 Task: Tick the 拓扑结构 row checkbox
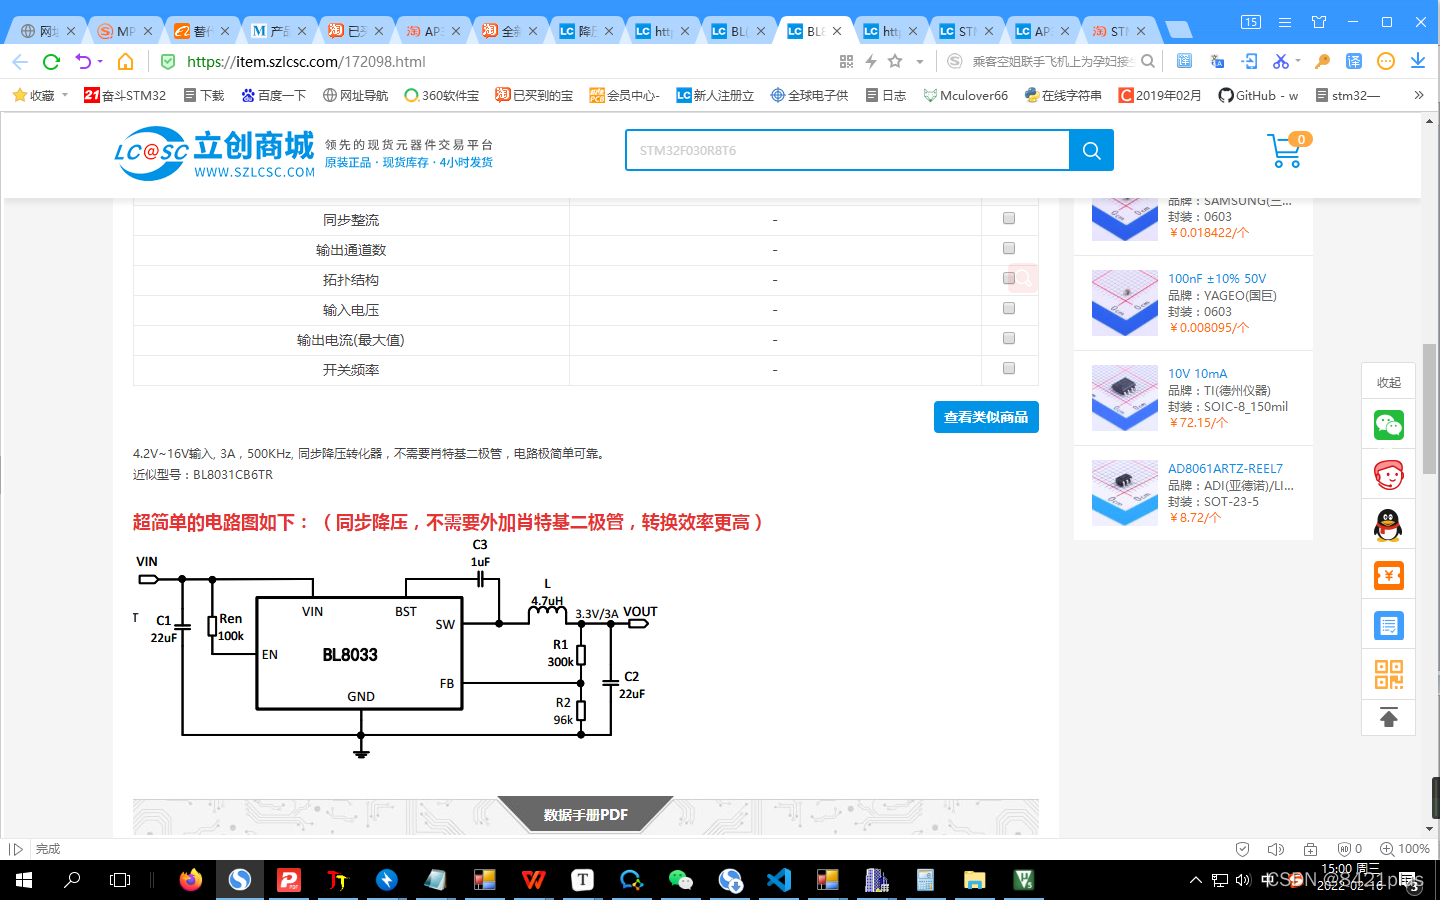click(x=1009, y=278)
